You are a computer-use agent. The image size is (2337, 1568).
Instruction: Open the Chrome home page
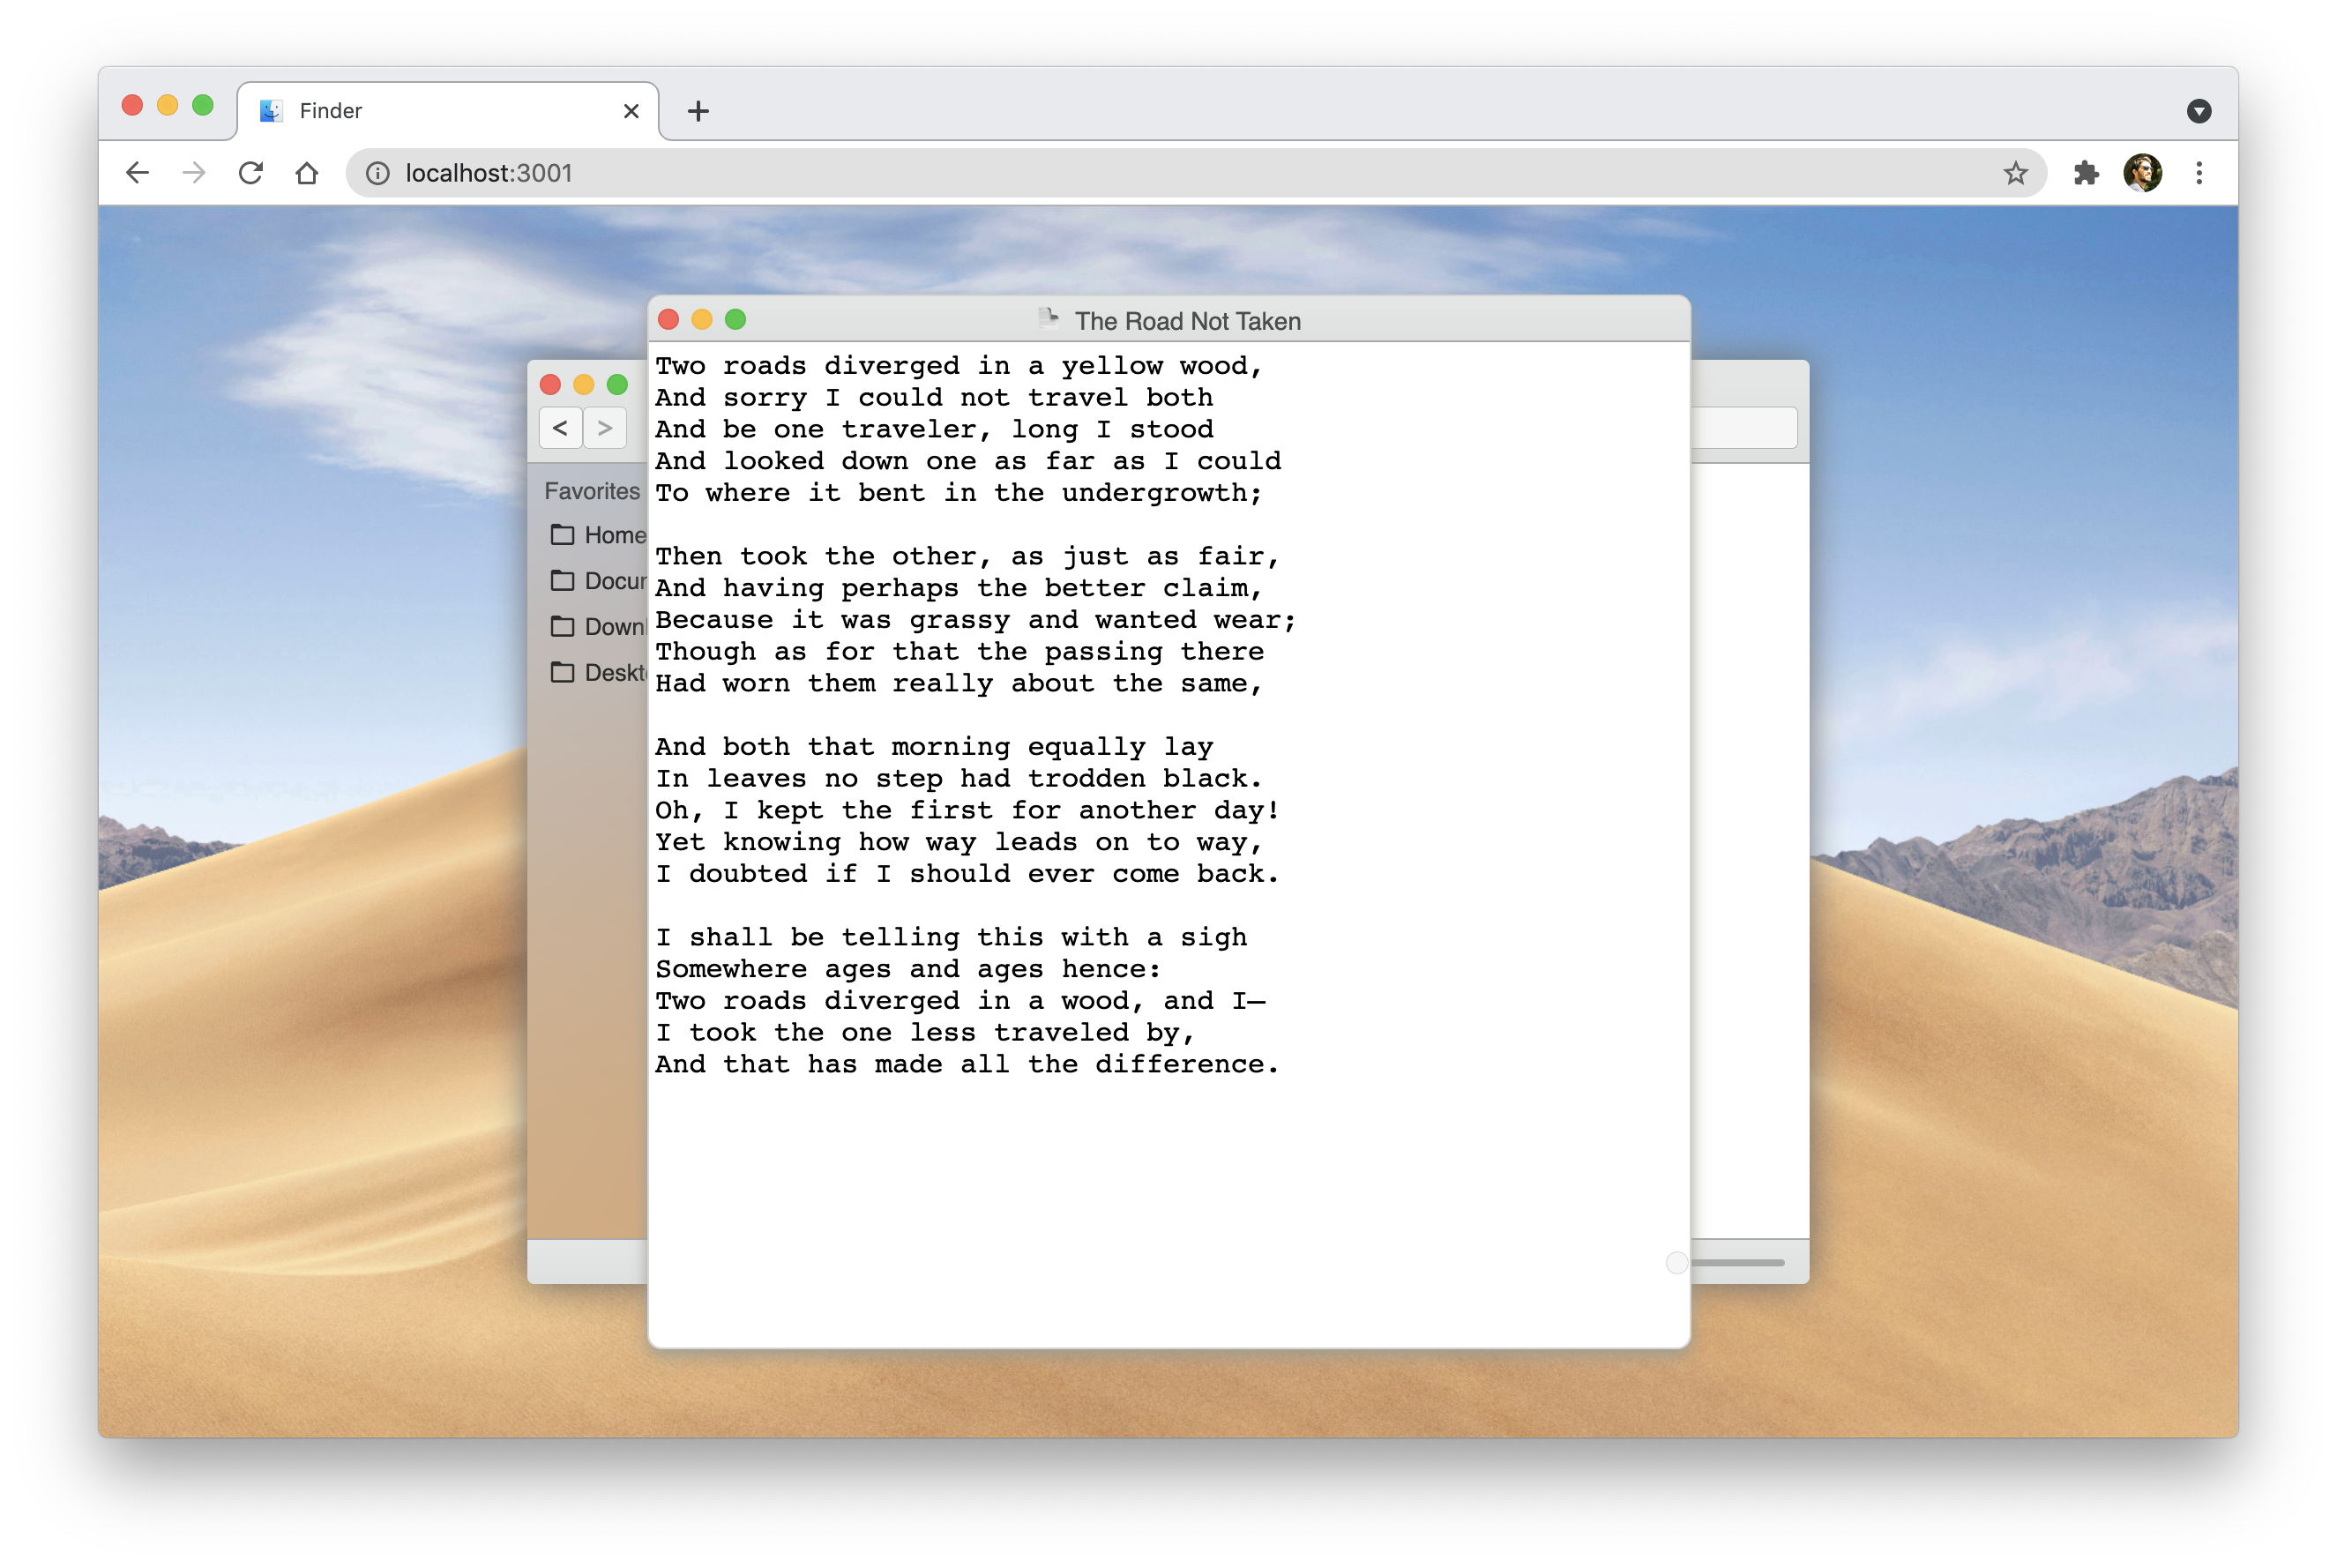pyautogui.click(x=307, y=173)
